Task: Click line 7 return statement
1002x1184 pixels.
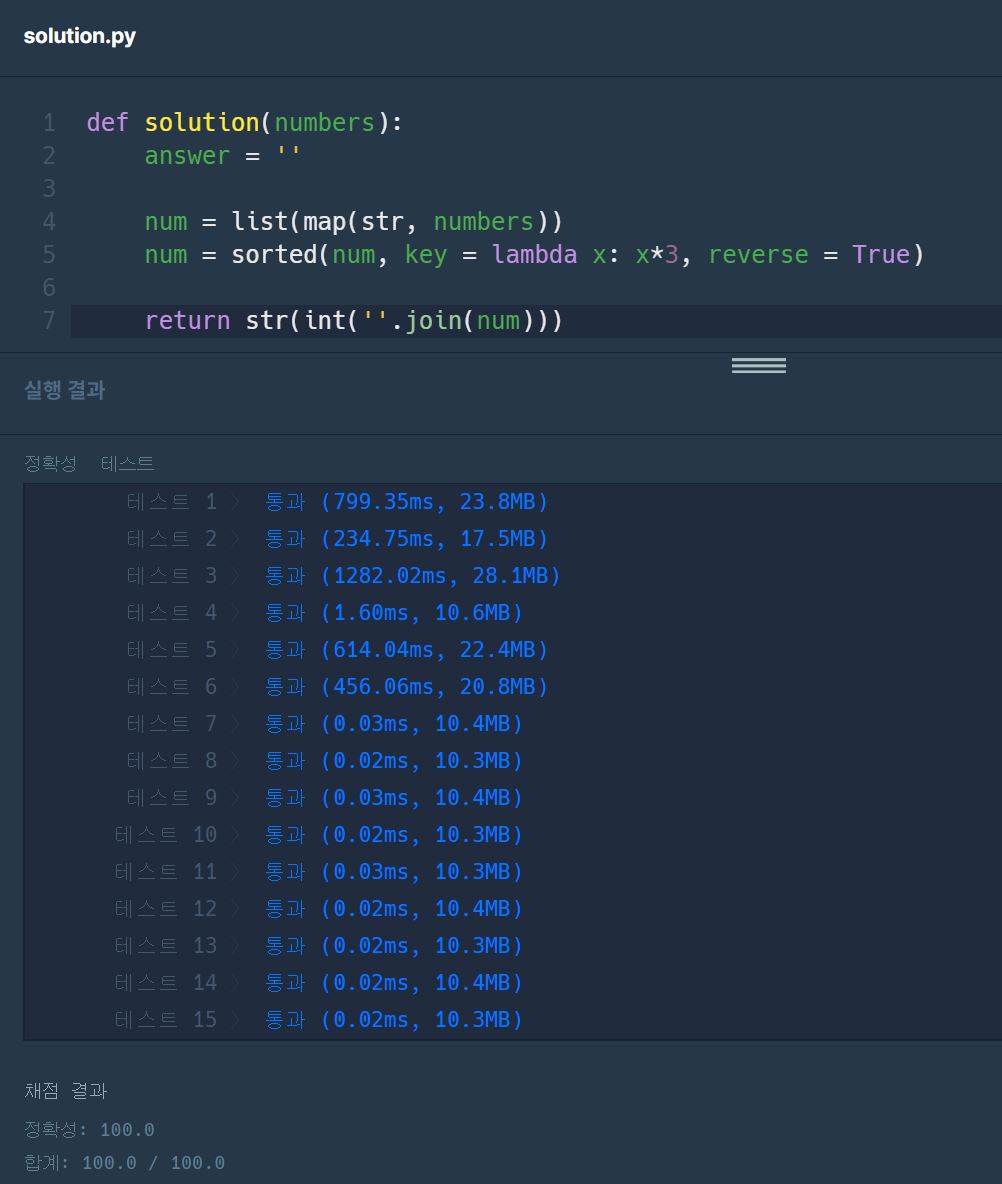Action: 353,320
